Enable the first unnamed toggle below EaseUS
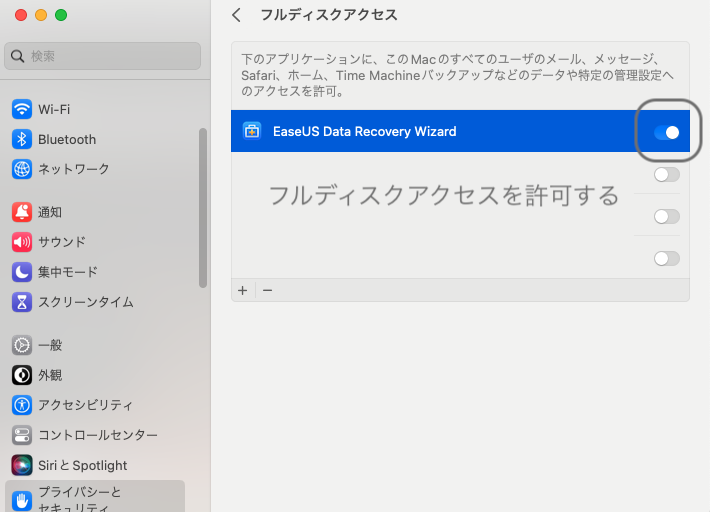Screen dimensions: 710x512 667,174
